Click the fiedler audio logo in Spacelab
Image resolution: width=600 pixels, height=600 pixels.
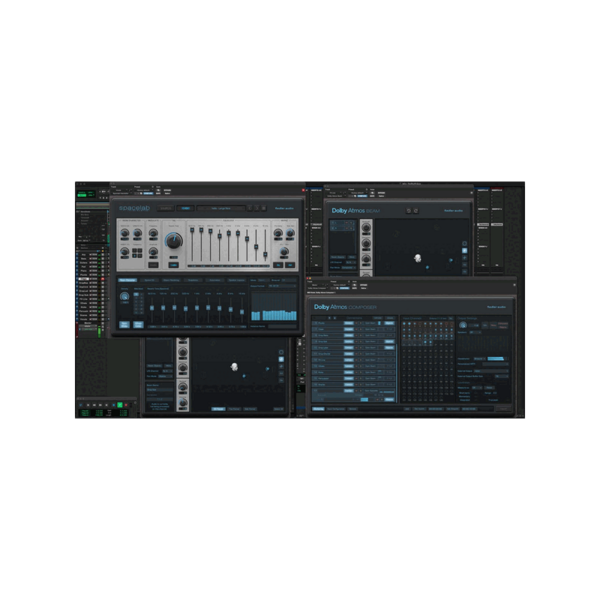pyautogui.click(x=284, y=209)
